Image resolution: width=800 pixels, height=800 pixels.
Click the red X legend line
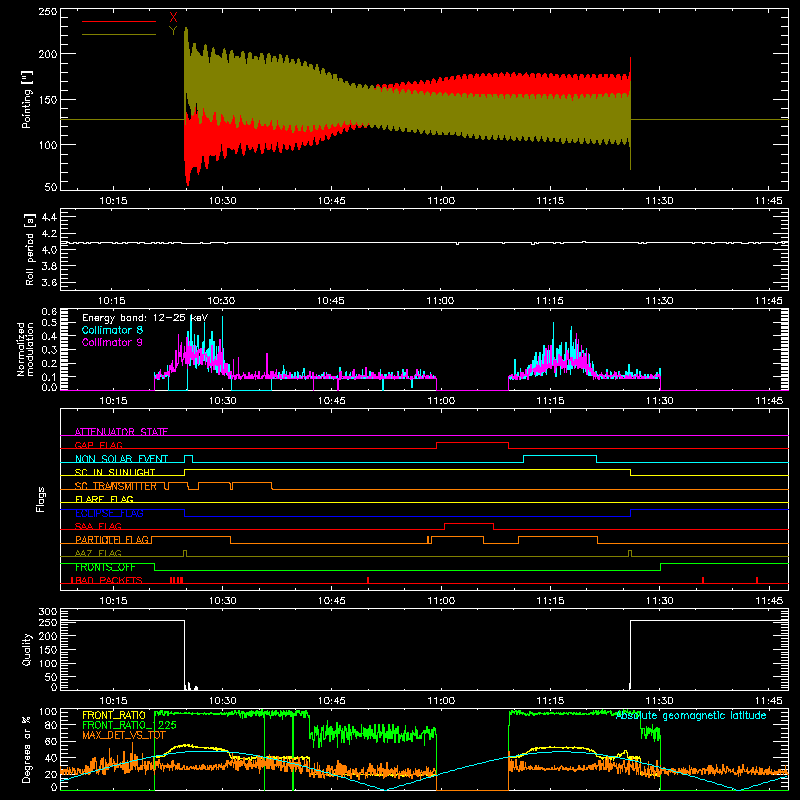click(x=119, y=21)
